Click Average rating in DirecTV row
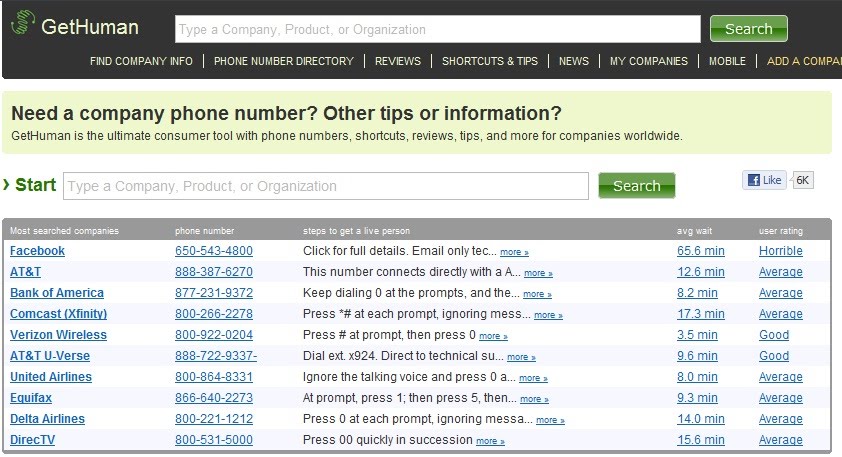This screenshot has height=457, width=842. pyautogui.click(x=781, y=440)
